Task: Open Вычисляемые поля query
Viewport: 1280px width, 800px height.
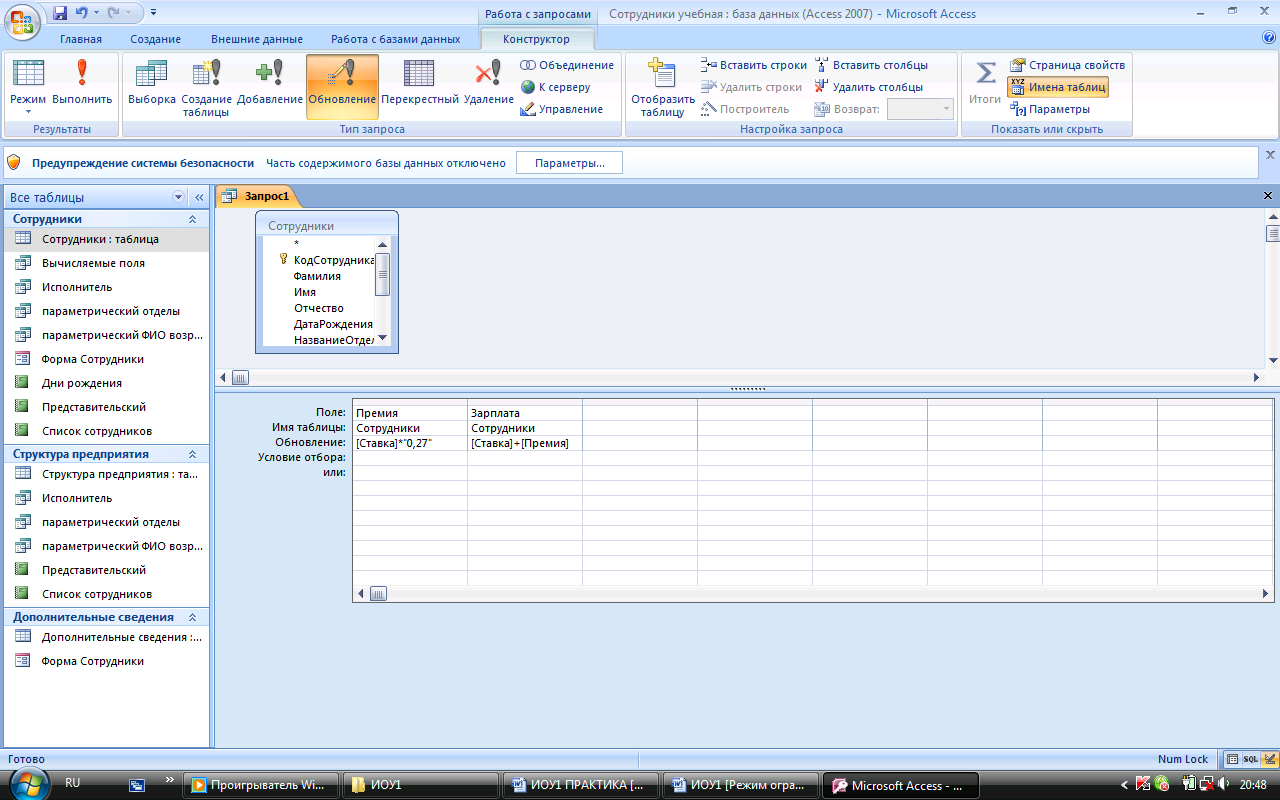Action: [x=105, y=263]
